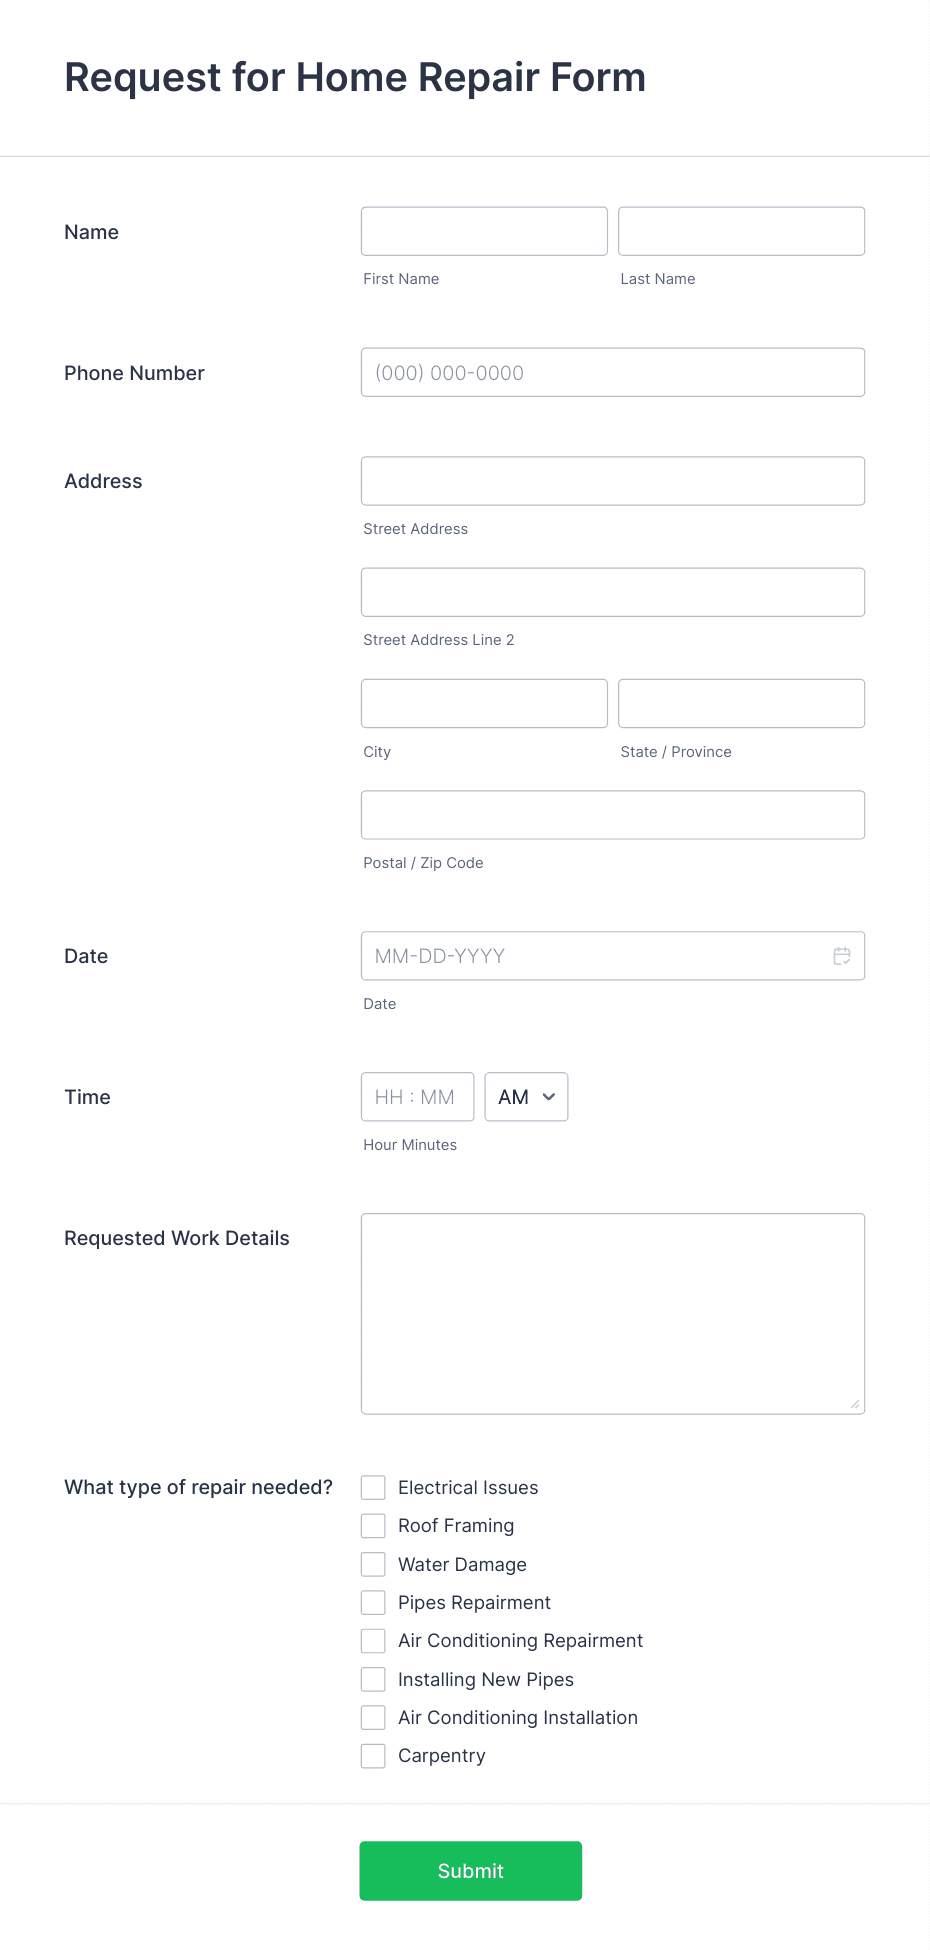Check Air Conditioning Repairment

pyautogui.click(x=373, y=1641)
